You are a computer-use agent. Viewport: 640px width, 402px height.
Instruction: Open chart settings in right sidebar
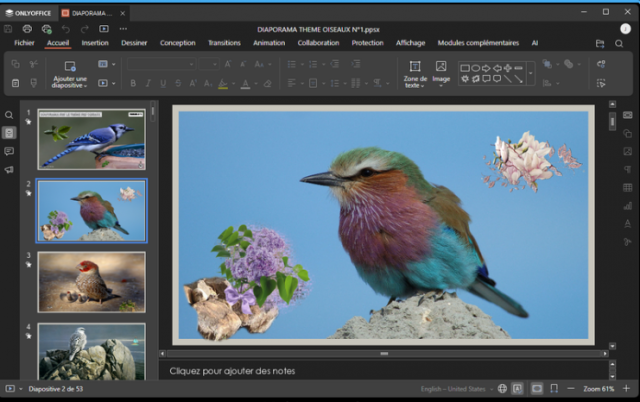tap(627, 205)
